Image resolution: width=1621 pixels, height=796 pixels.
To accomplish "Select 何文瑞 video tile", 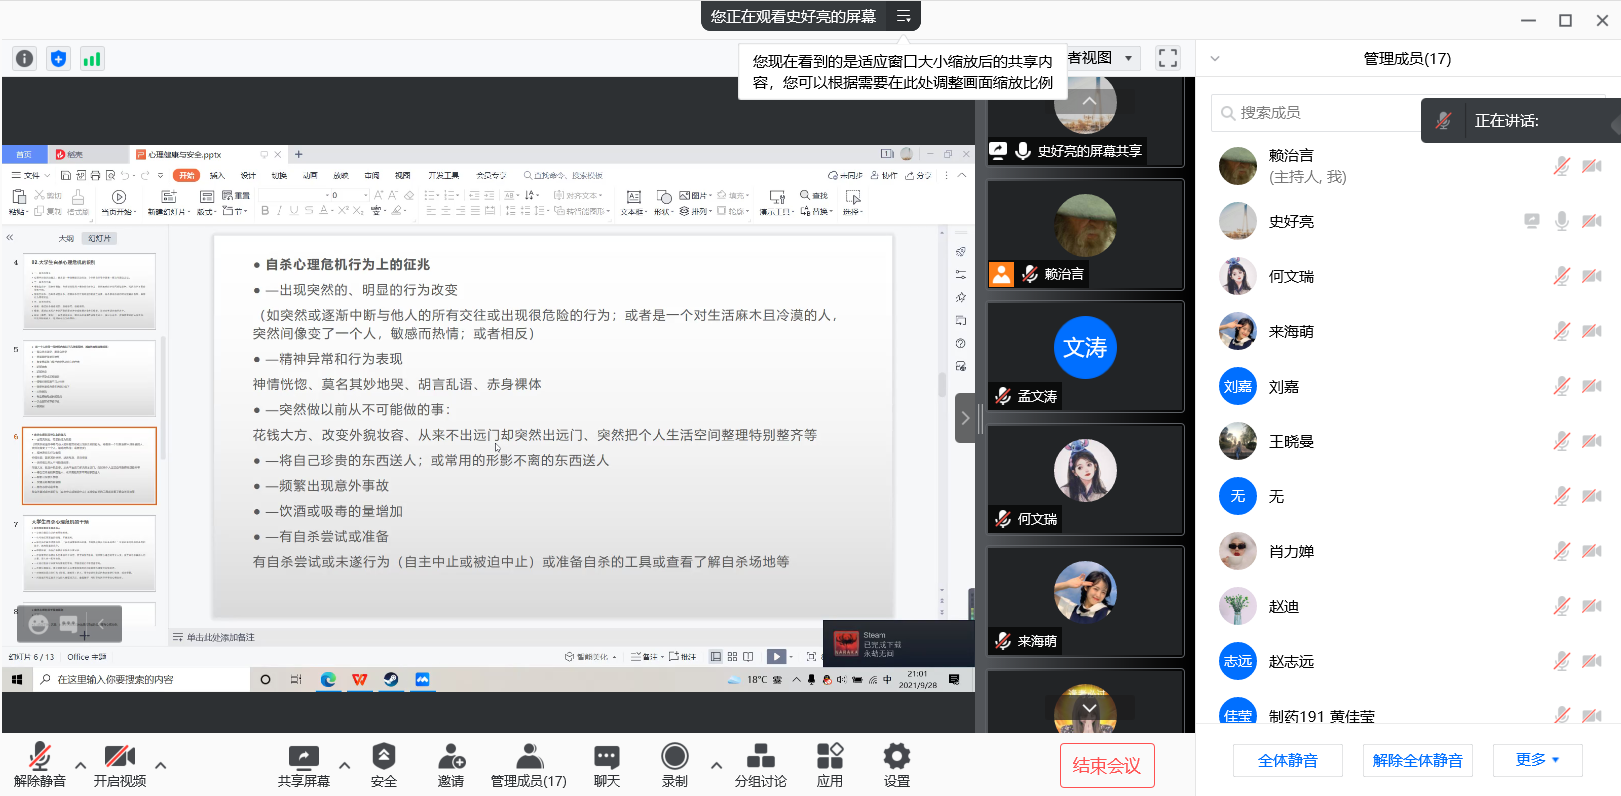I will pyautogui.click(x=1085, y=480).
